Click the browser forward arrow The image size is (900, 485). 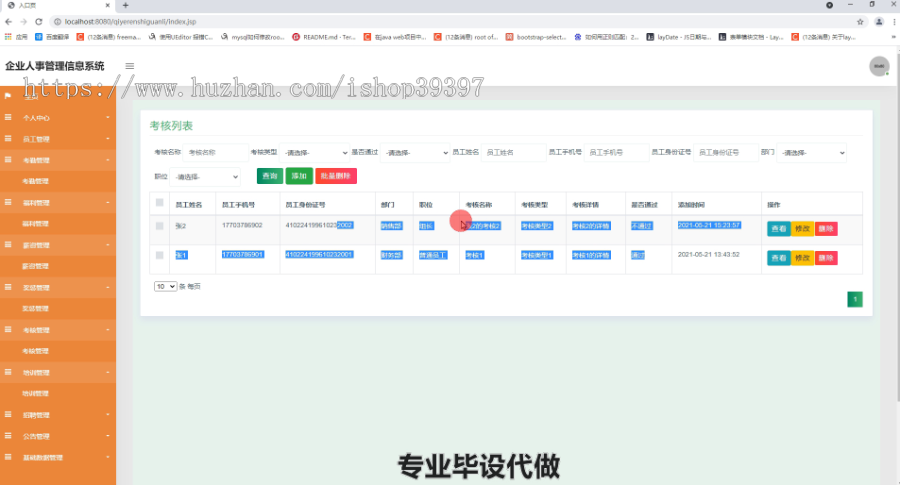pyautogui.click(x=24, y=22)
